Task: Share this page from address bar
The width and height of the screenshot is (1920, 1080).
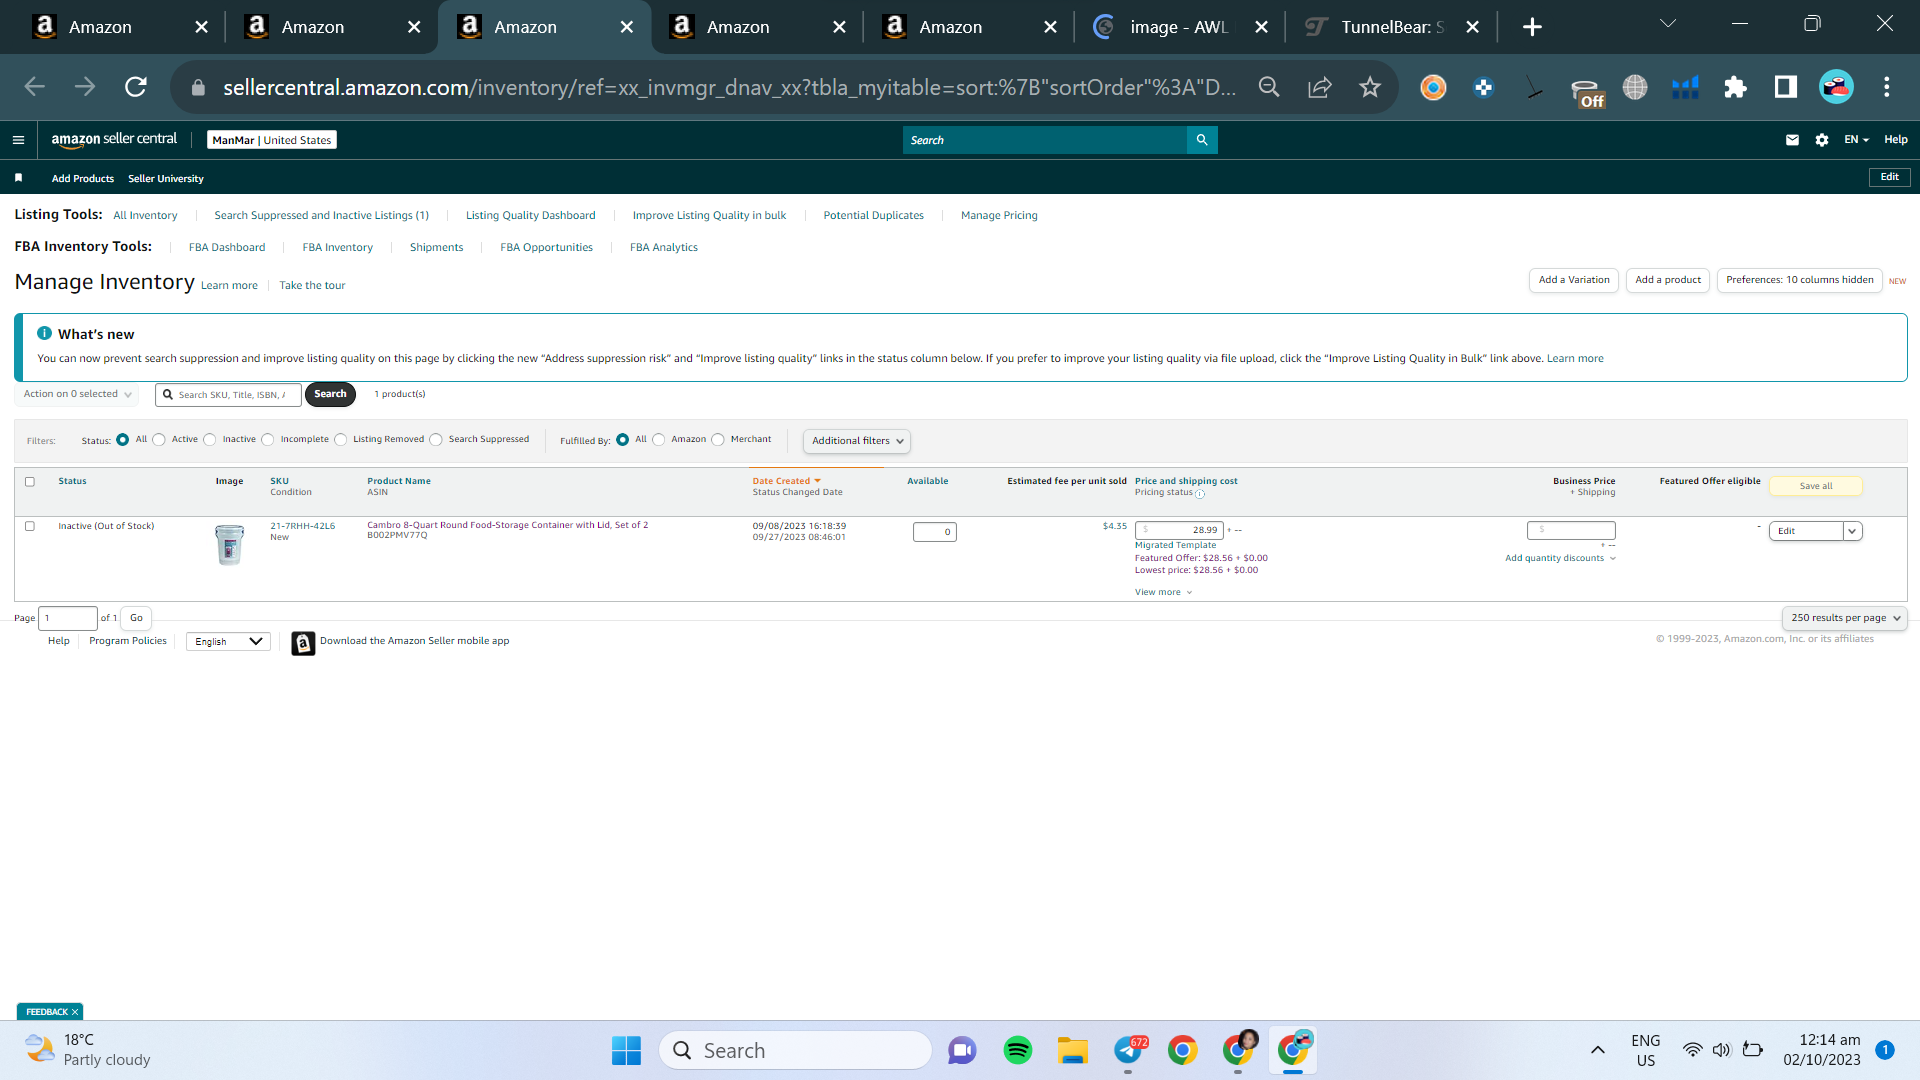Action: 1320,87
